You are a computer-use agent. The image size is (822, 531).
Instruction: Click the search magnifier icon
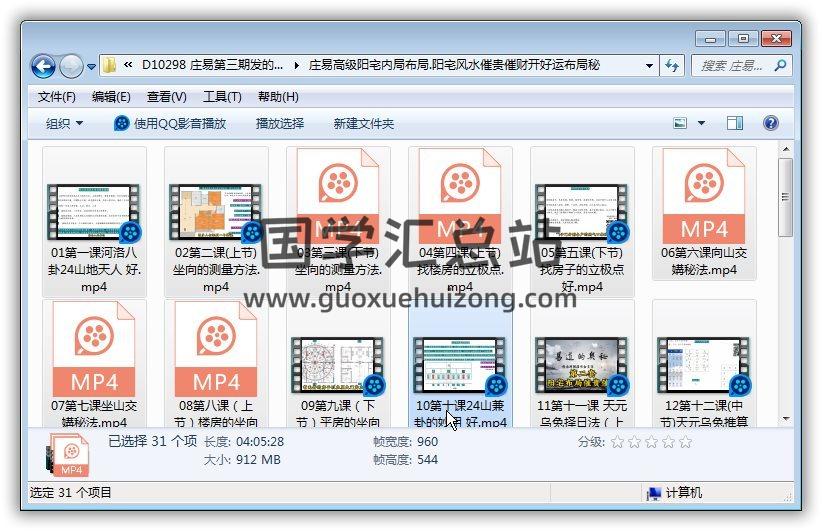pos(781,66)
